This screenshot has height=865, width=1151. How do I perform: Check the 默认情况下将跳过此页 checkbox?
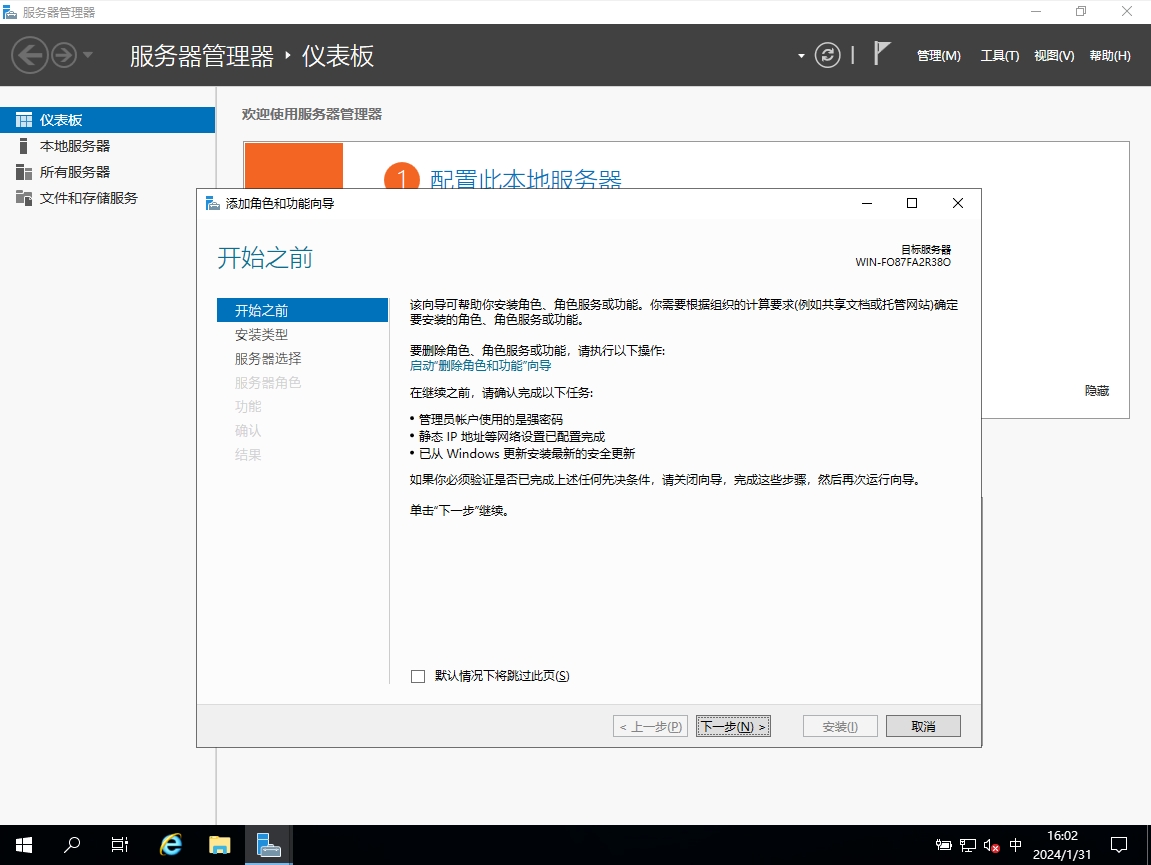(418, 676)
